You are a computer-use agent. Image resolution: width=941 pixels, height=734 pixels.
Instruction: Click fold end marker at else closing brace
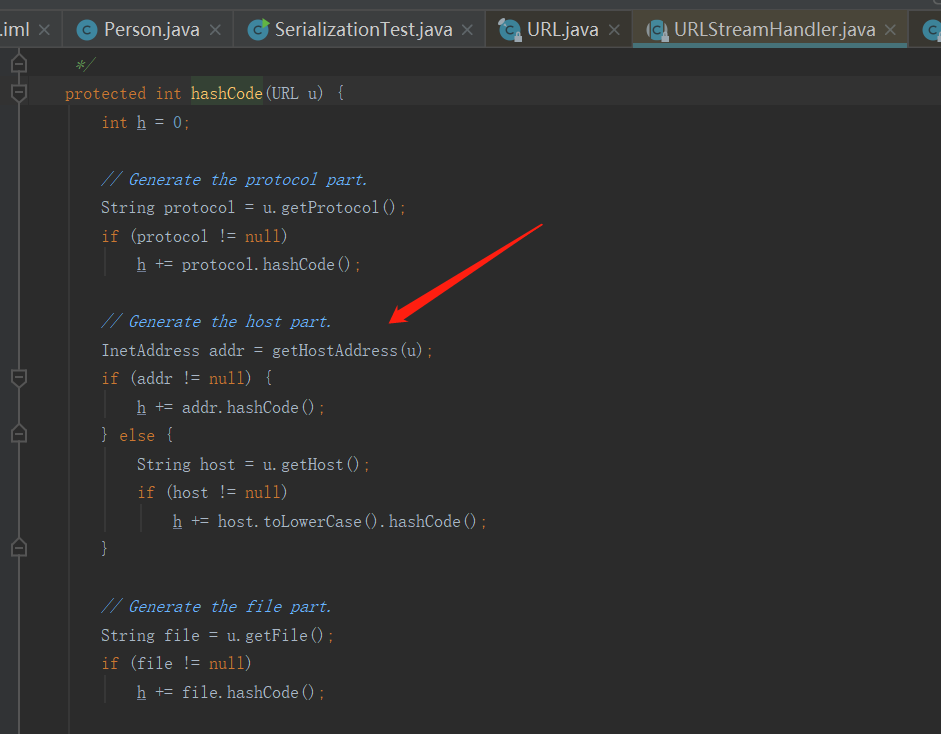point(18,548)
